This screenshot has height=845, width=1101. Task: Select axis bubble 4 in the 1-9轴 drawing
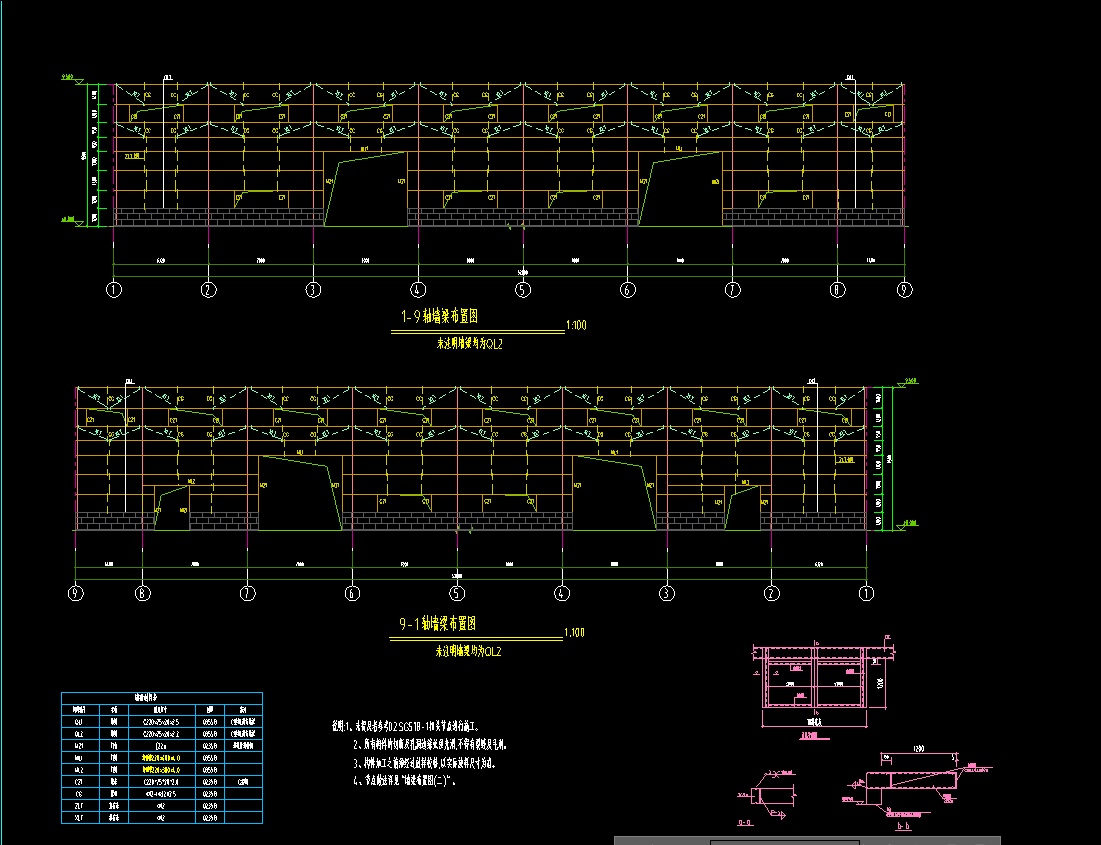418,289
